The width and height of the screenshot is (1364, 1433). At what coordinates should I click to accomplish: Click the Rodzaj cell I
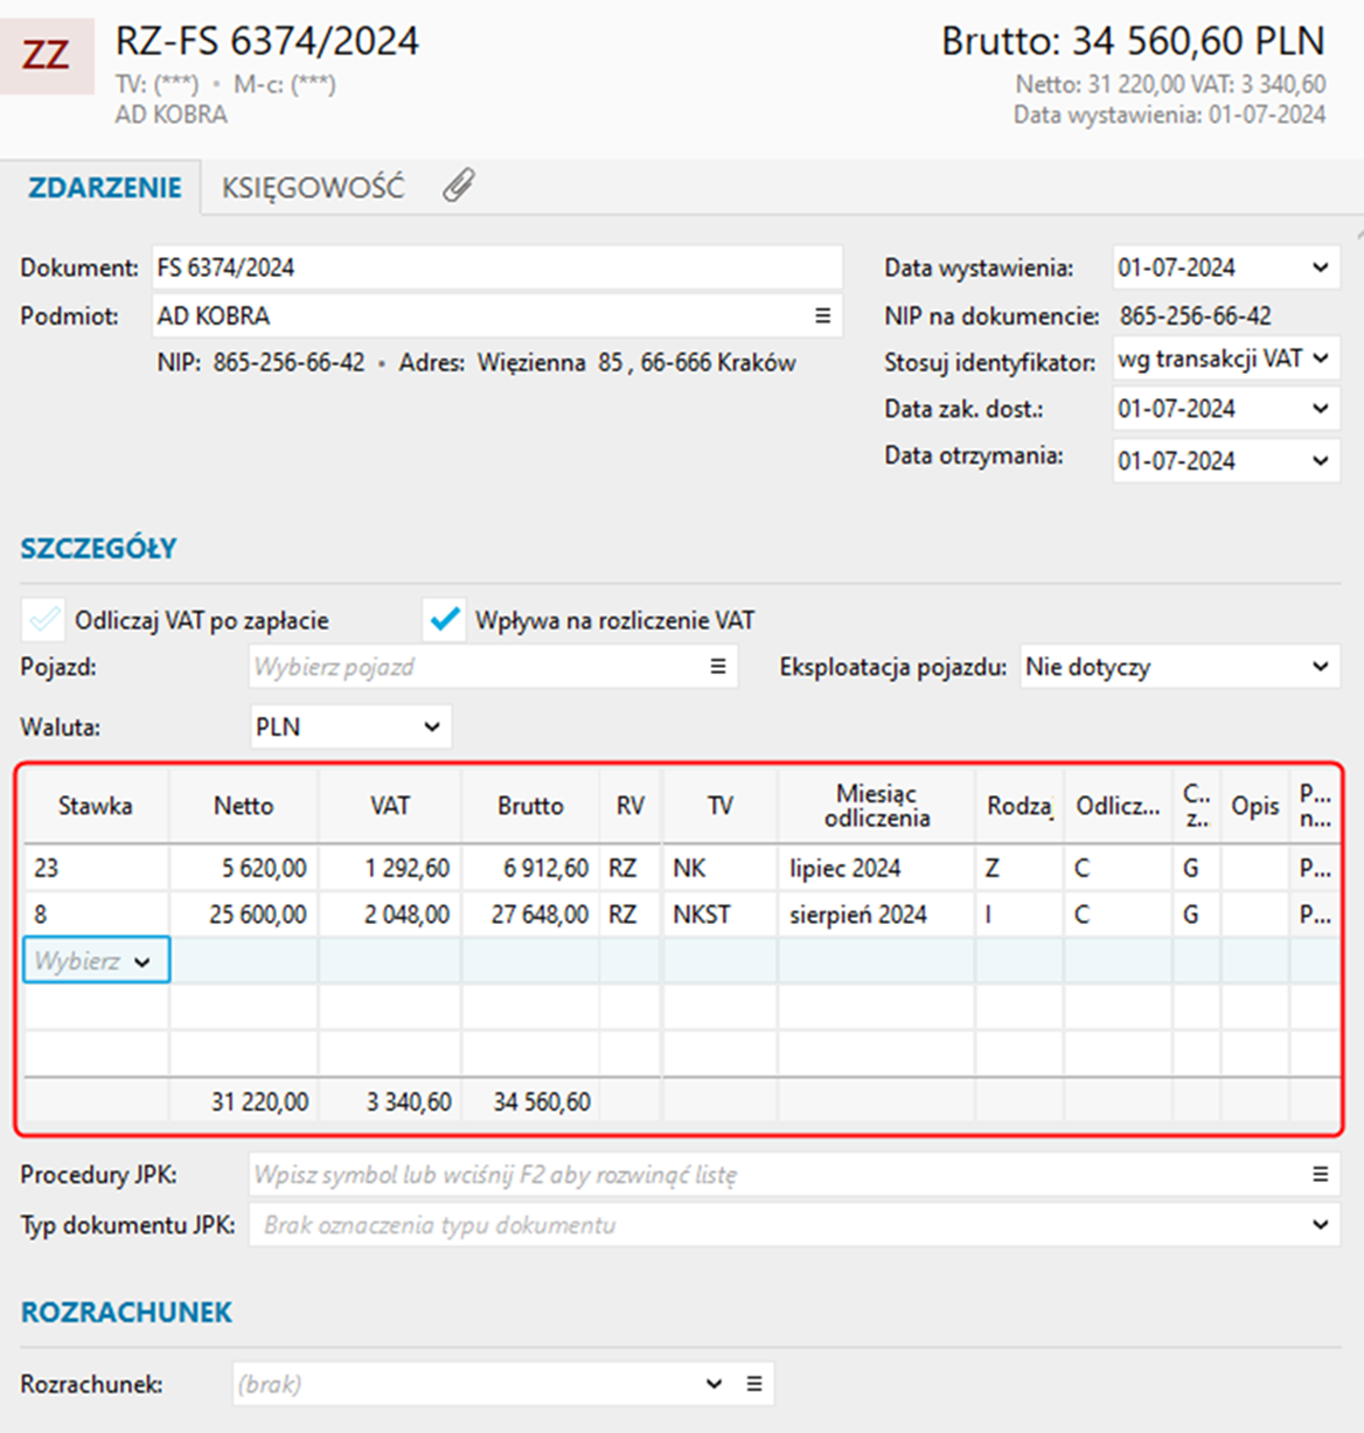pyautogui.click(x=1020, y=914)
